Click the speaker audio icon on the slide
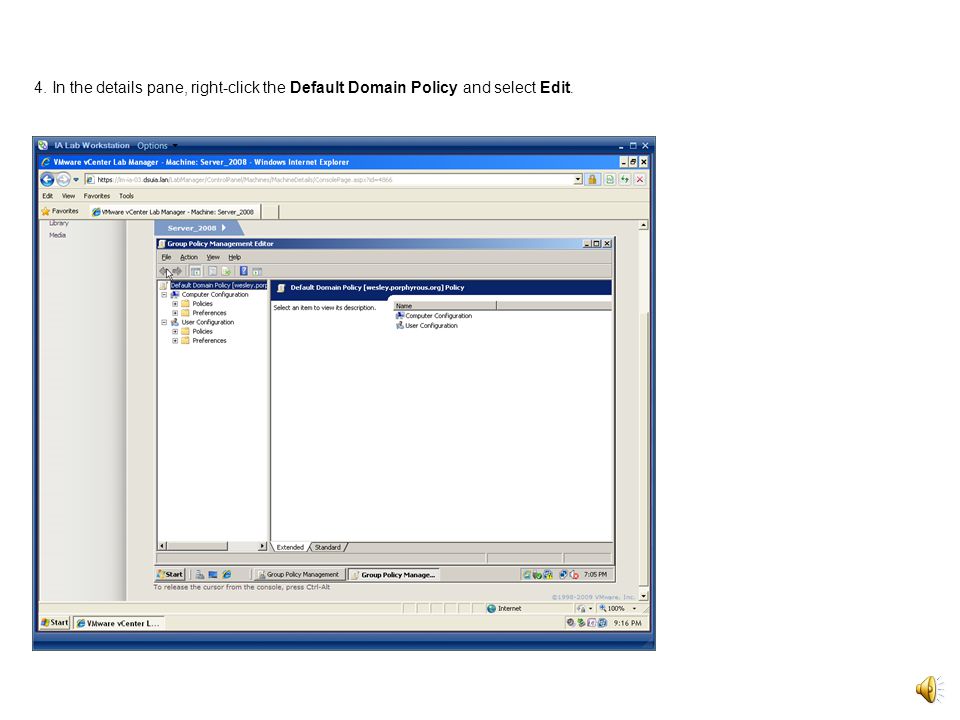 (x=929, y=689)
